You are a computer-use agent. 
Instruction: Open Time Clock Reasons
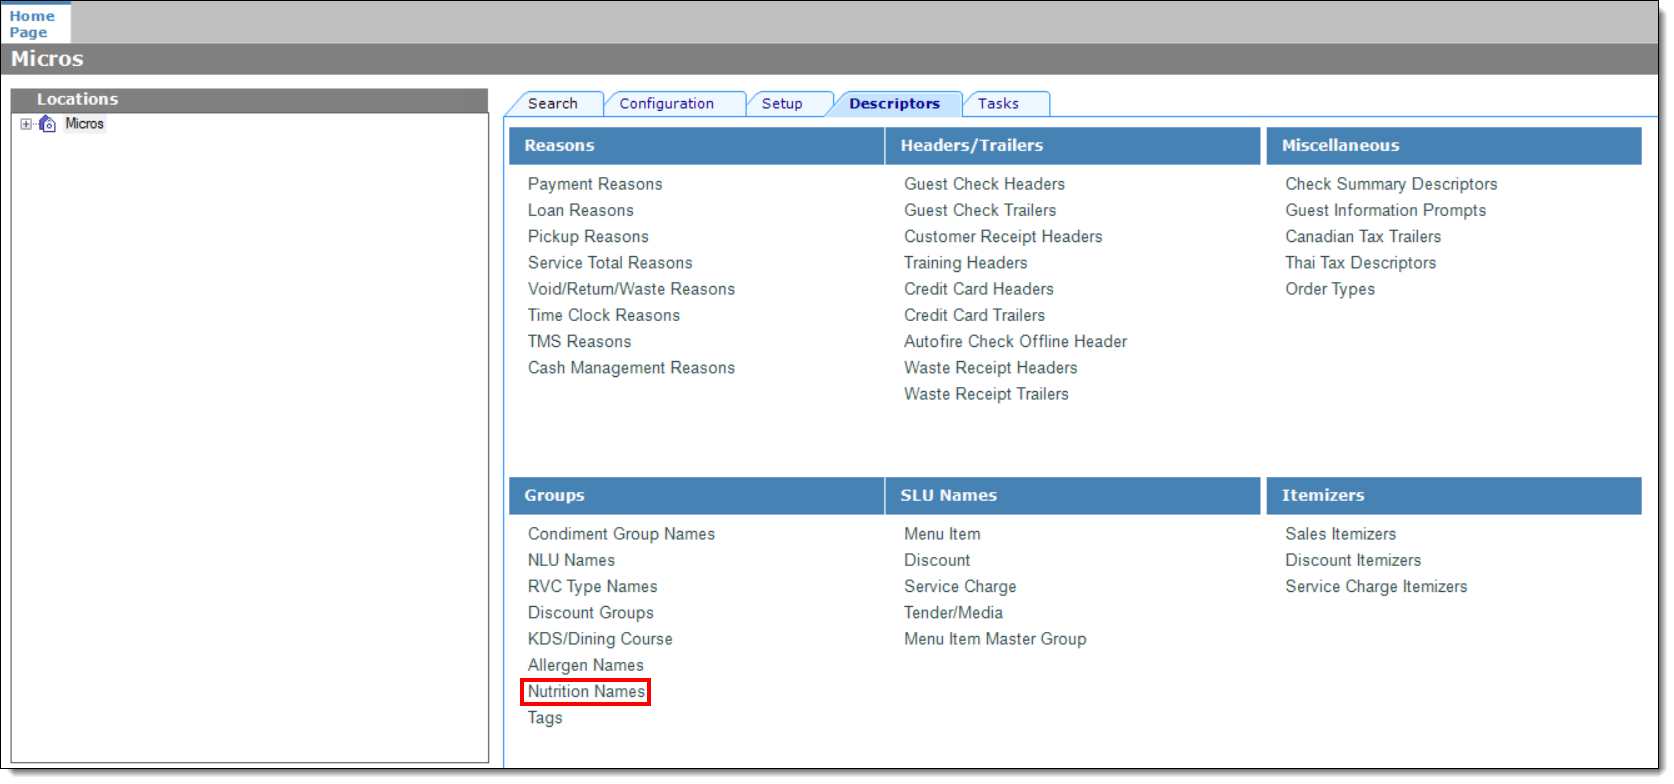point(604,315)
